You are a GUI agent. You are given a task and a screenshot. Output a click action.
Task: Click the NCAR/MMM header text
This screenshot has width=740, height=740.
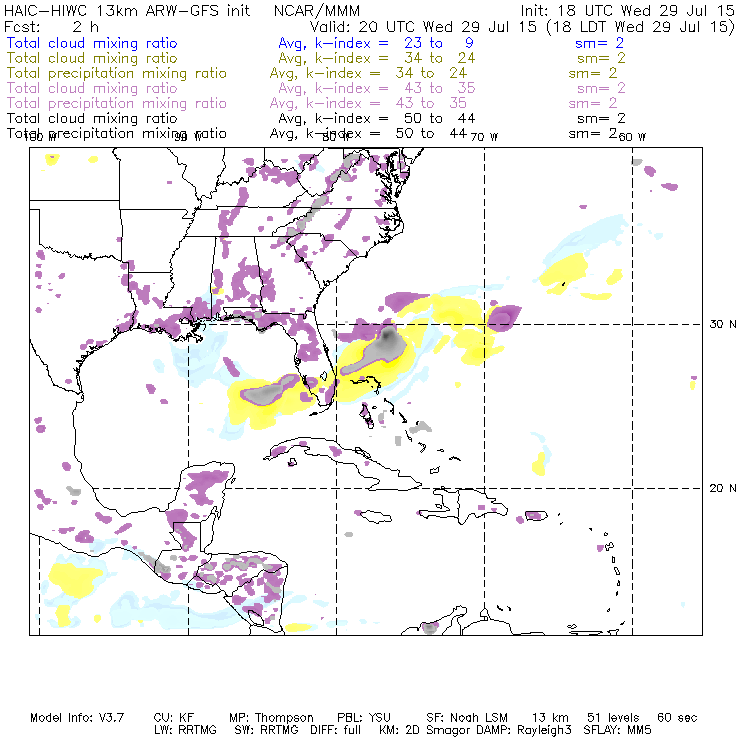(x=317, y=10)
